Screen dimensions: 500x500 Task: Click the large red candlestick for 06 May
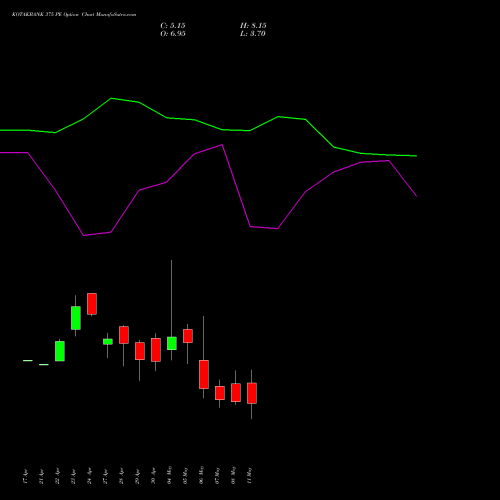point(204,374)
